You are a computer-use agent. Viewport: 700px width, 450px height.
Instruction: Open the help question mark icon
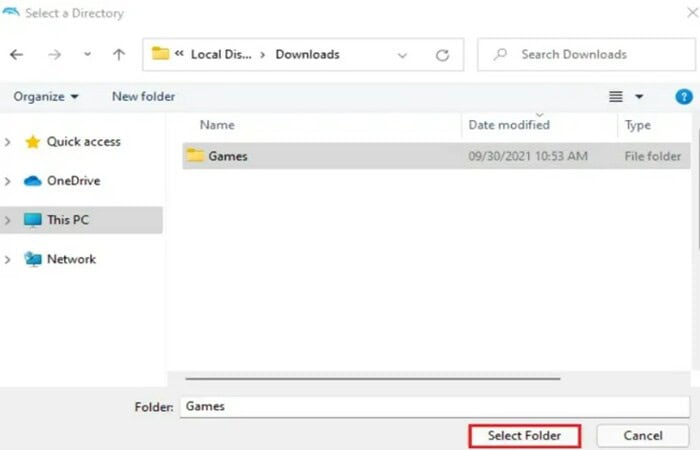pyautogui.click(x=684, y=97)
